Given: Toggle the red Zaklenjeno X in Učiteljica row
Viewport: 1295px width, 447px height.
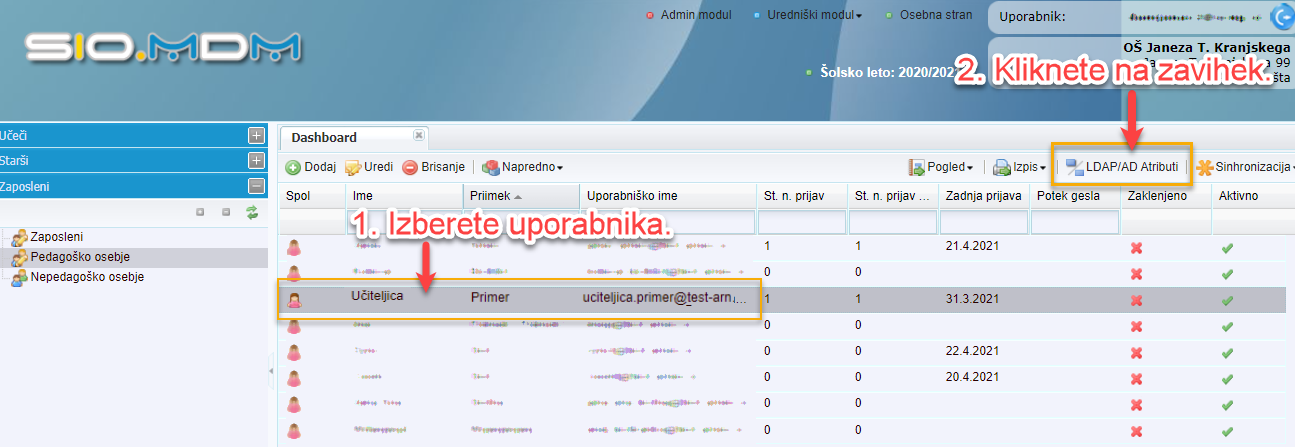Looking at the screenshot, I should pyautogui.click(x=1136, y=298).
